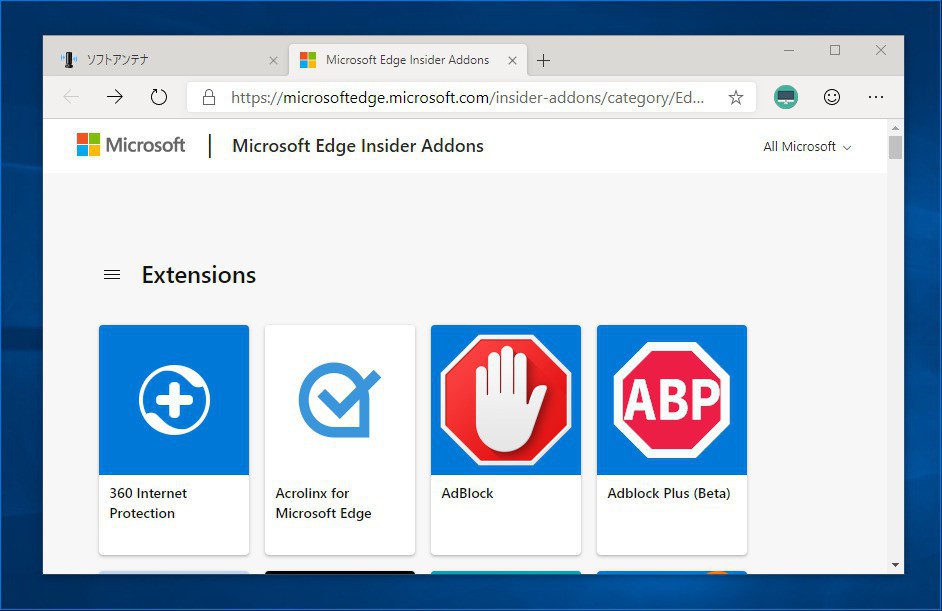Select the Microsoft Edge Insider Addons tab
The width and height of the screenshot is (942, 611).
click(400, 60)
